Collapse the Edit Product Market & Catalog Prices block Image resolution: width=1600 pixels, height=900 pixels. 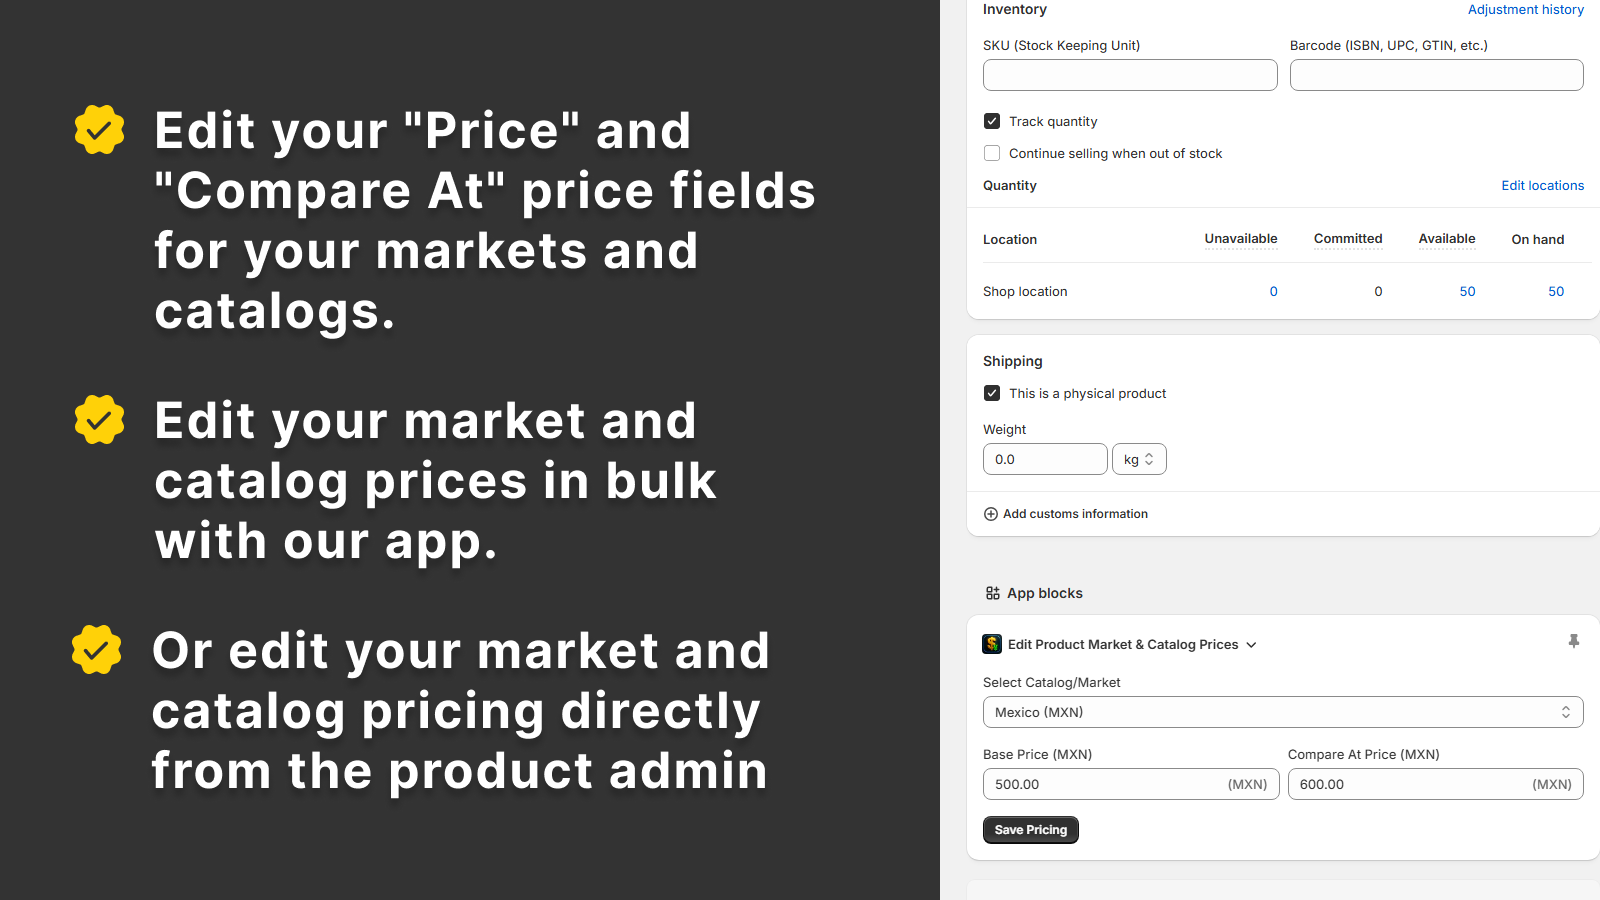coord(1251,644)
